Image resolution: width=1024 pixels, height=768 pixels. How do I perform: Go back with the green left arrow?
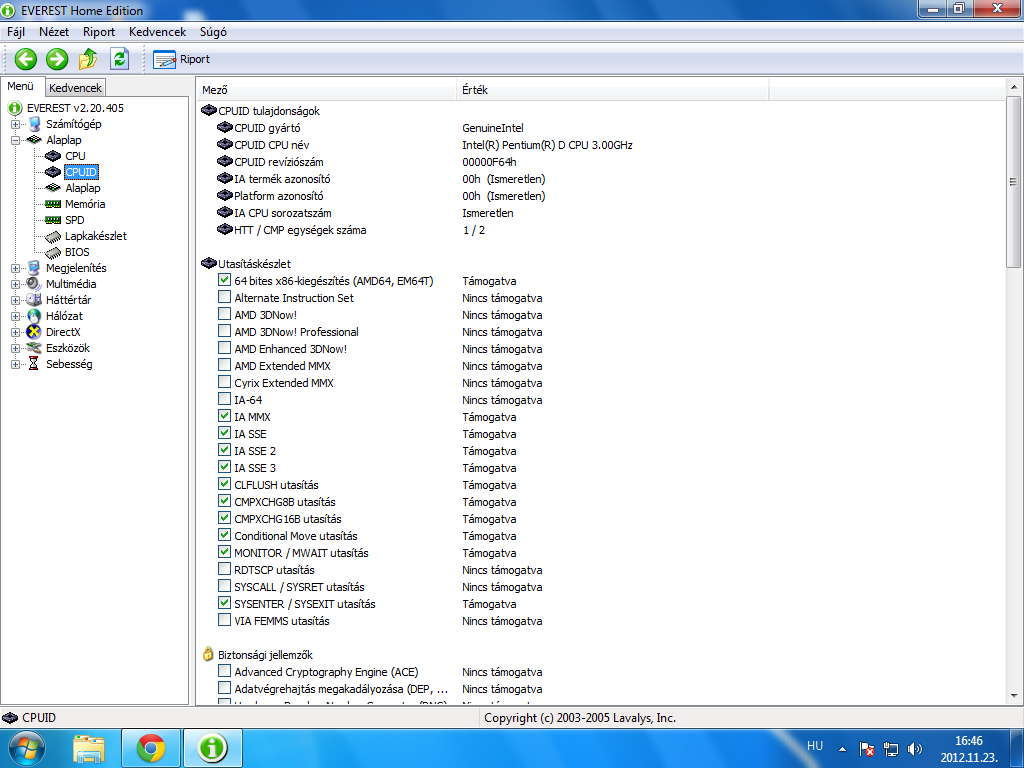pos(25,59)
